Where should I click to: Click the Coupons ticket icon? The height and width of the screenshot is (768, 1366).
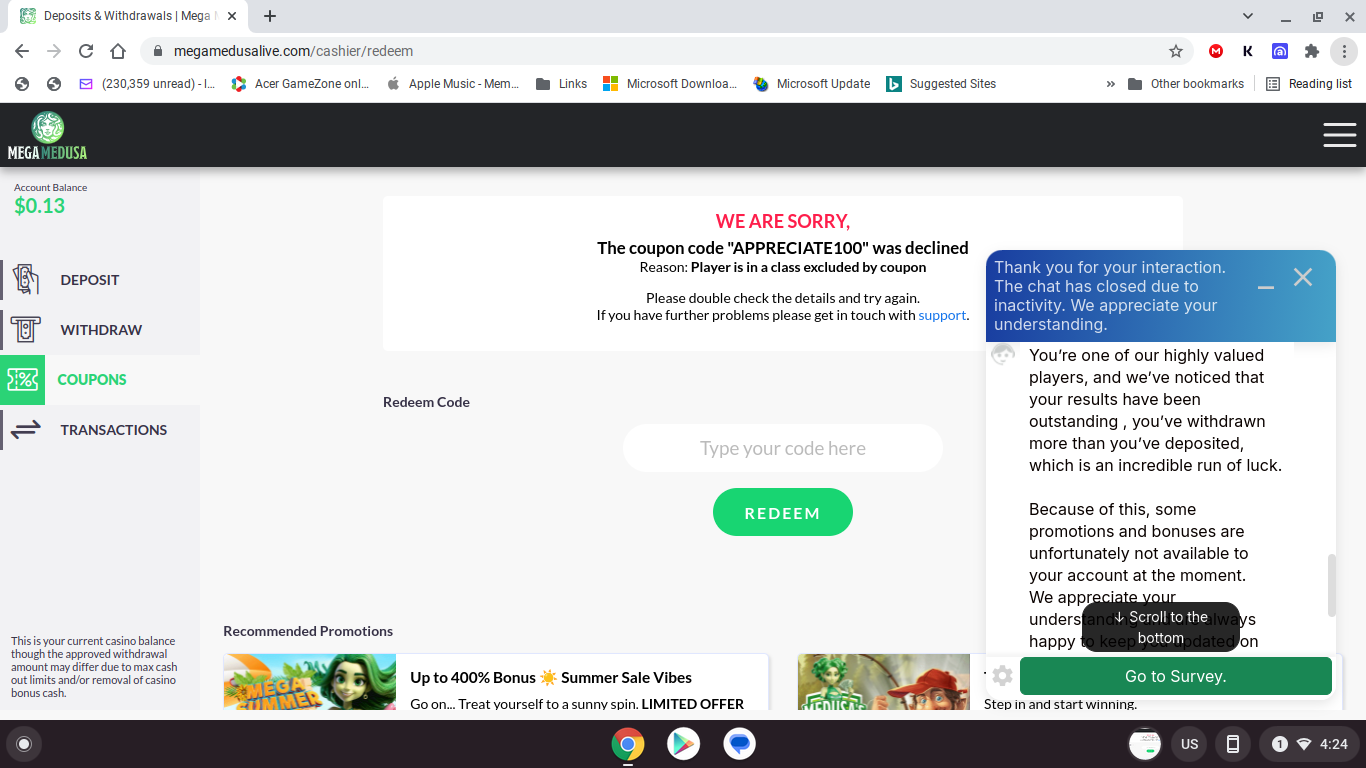point(22,379)
